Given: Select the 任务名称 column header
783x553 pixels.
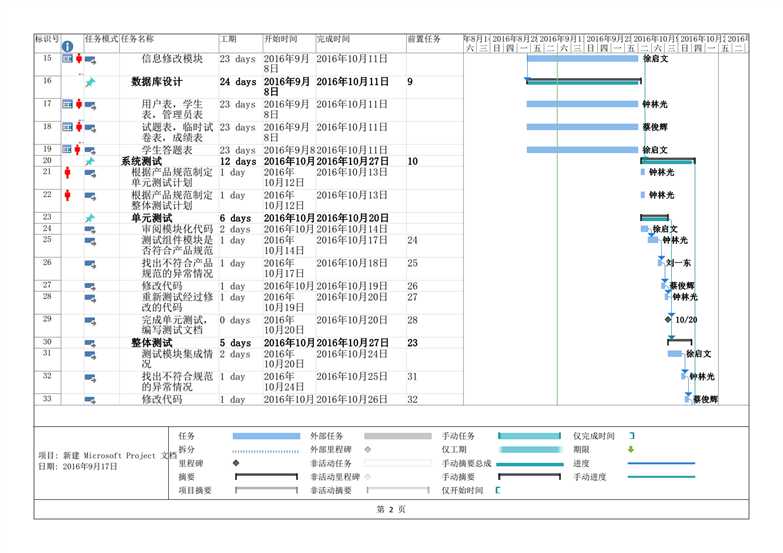Looking at the screenshot, I should 137,39.
